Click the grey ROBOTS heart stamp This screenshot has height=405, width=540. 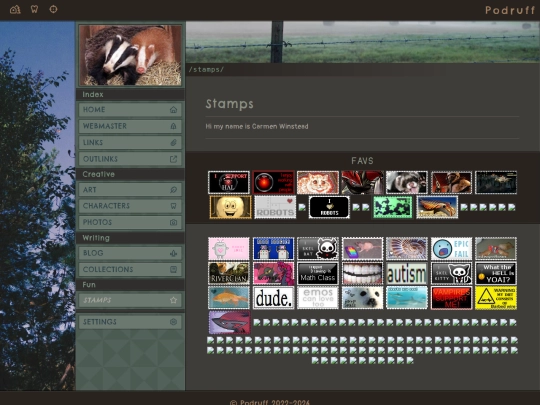point(275,207)
